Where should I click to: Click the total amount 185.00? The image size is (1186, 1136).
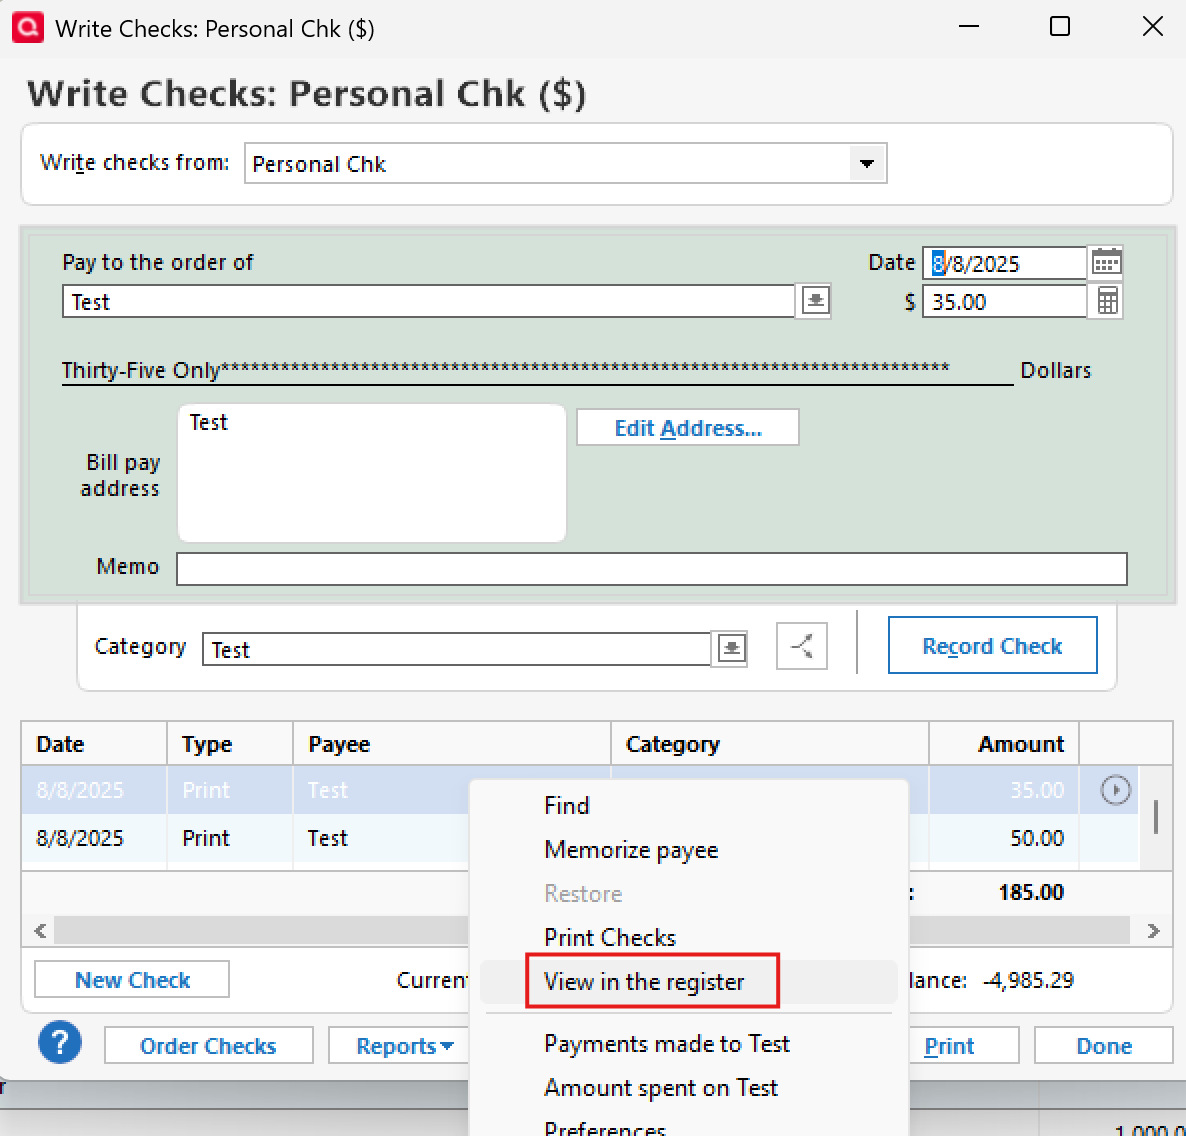[x=1031, y=892]
